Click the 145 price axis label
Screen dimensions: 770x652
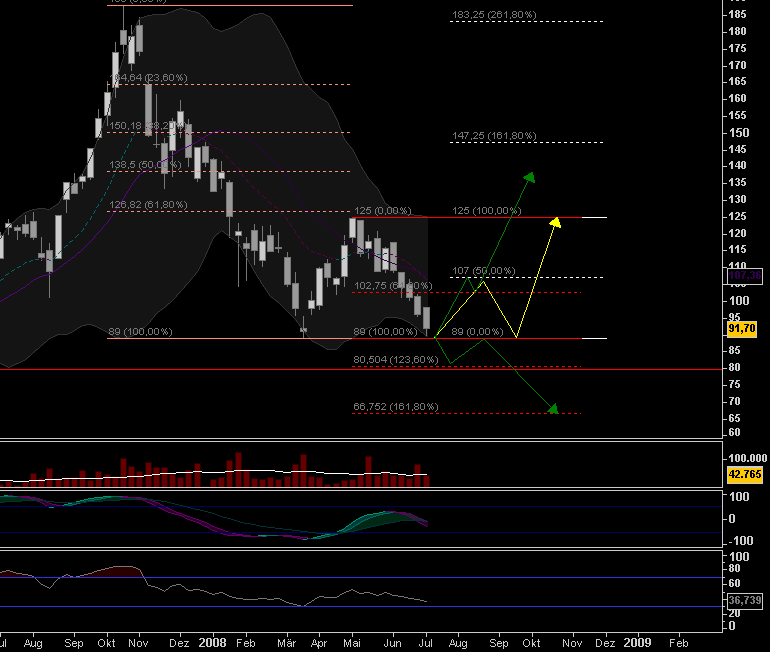point(737,149)
